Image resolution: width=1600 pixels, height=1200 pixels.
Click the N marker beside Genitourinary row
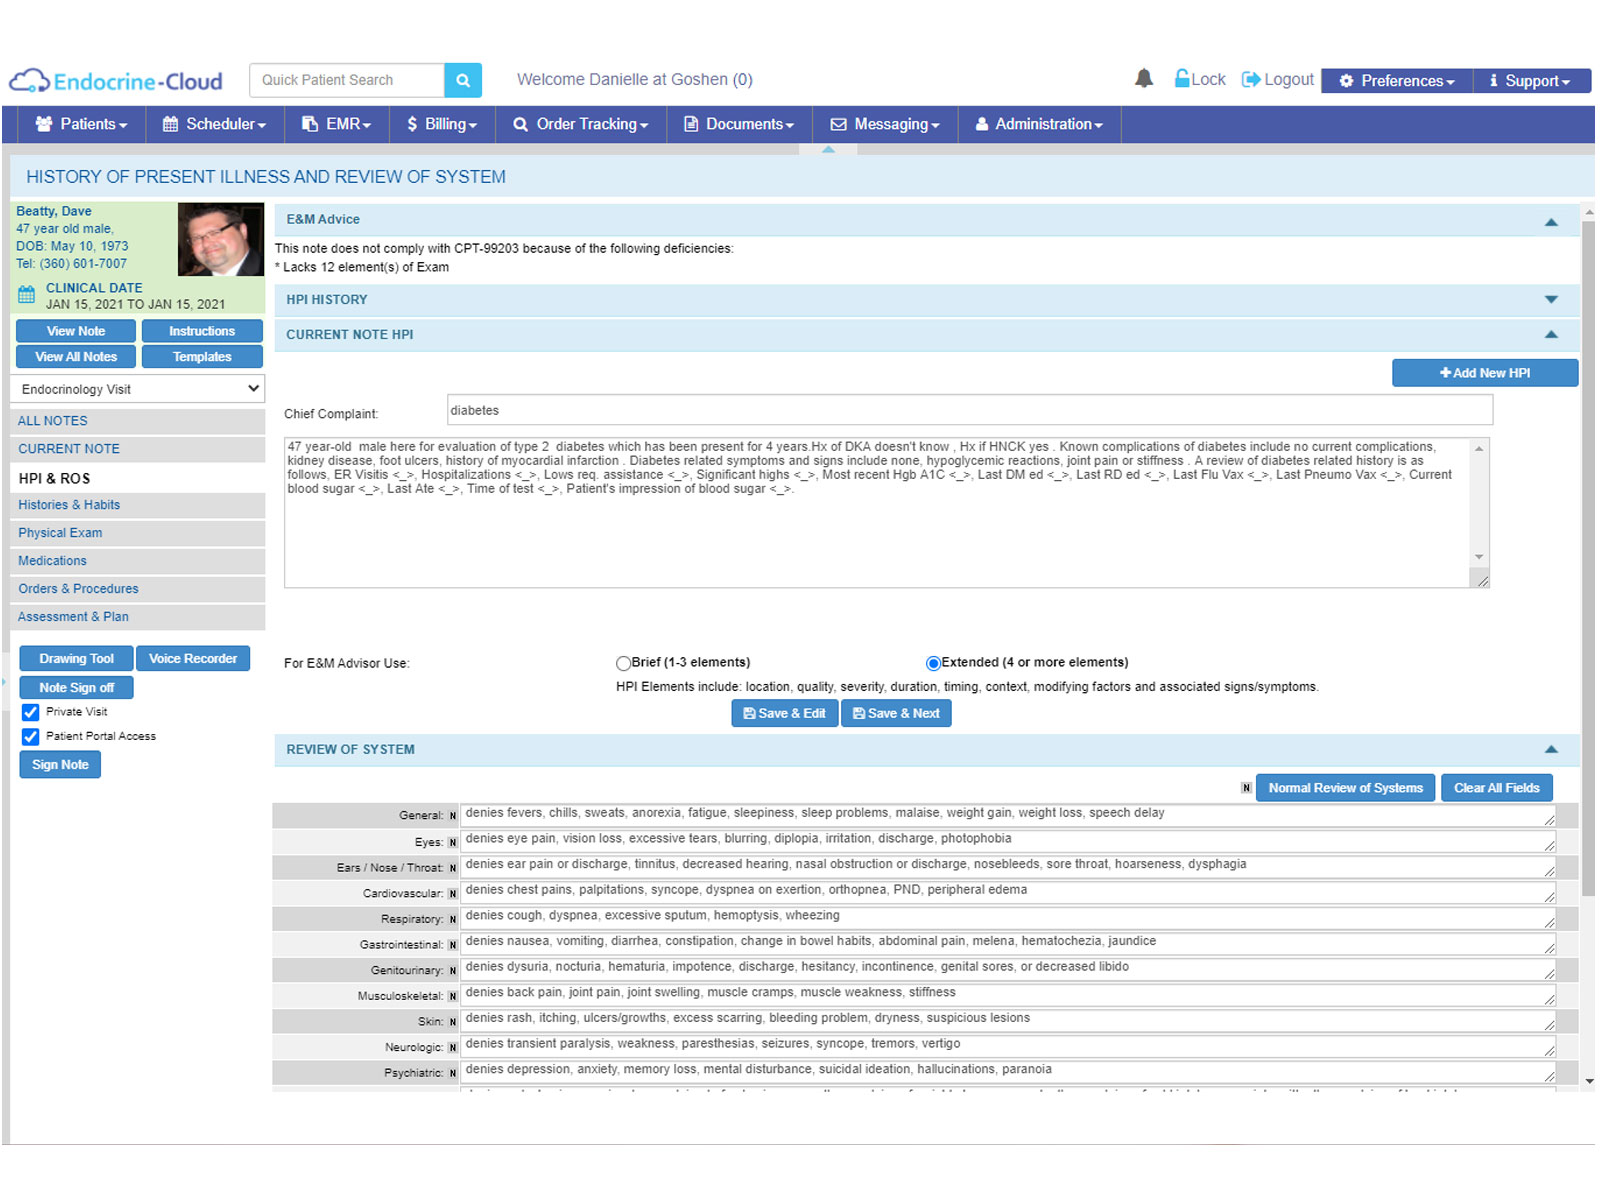coord(452,970)
